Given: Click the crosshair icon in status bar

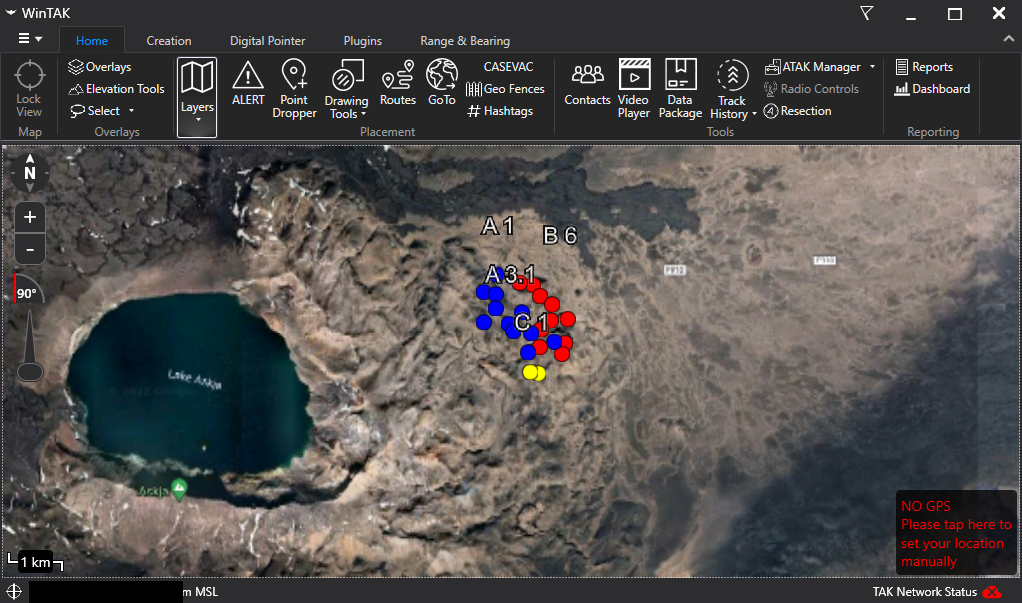Looking at the screenshot, I should (x=14, y=592).
